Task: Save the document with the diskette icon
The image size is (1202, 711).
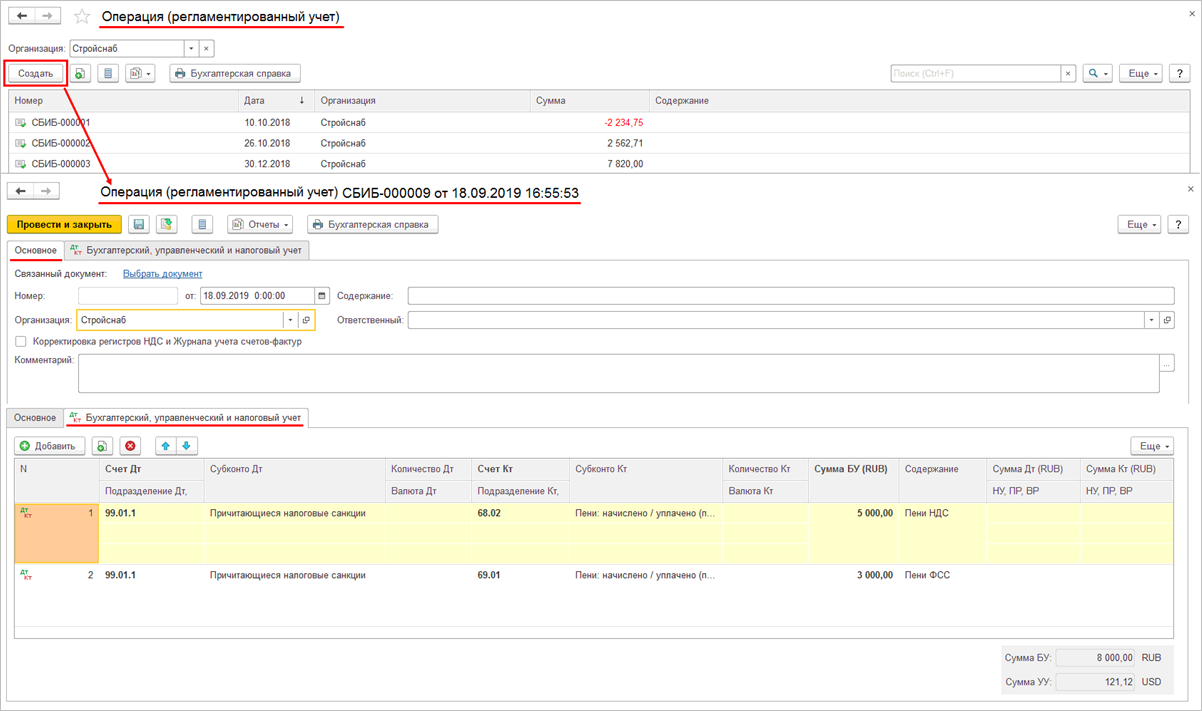Action: click(x=138, y=224)
